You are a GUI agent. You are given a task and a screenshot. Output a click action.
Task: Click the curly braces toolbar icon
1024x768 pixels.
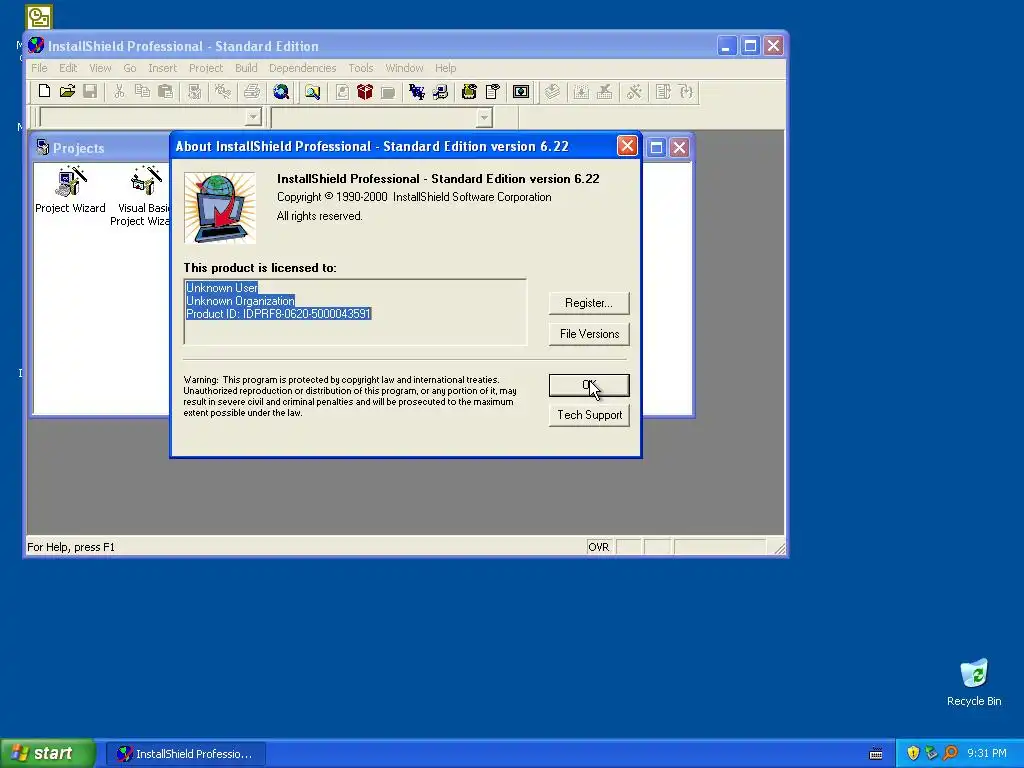(686, 91)
